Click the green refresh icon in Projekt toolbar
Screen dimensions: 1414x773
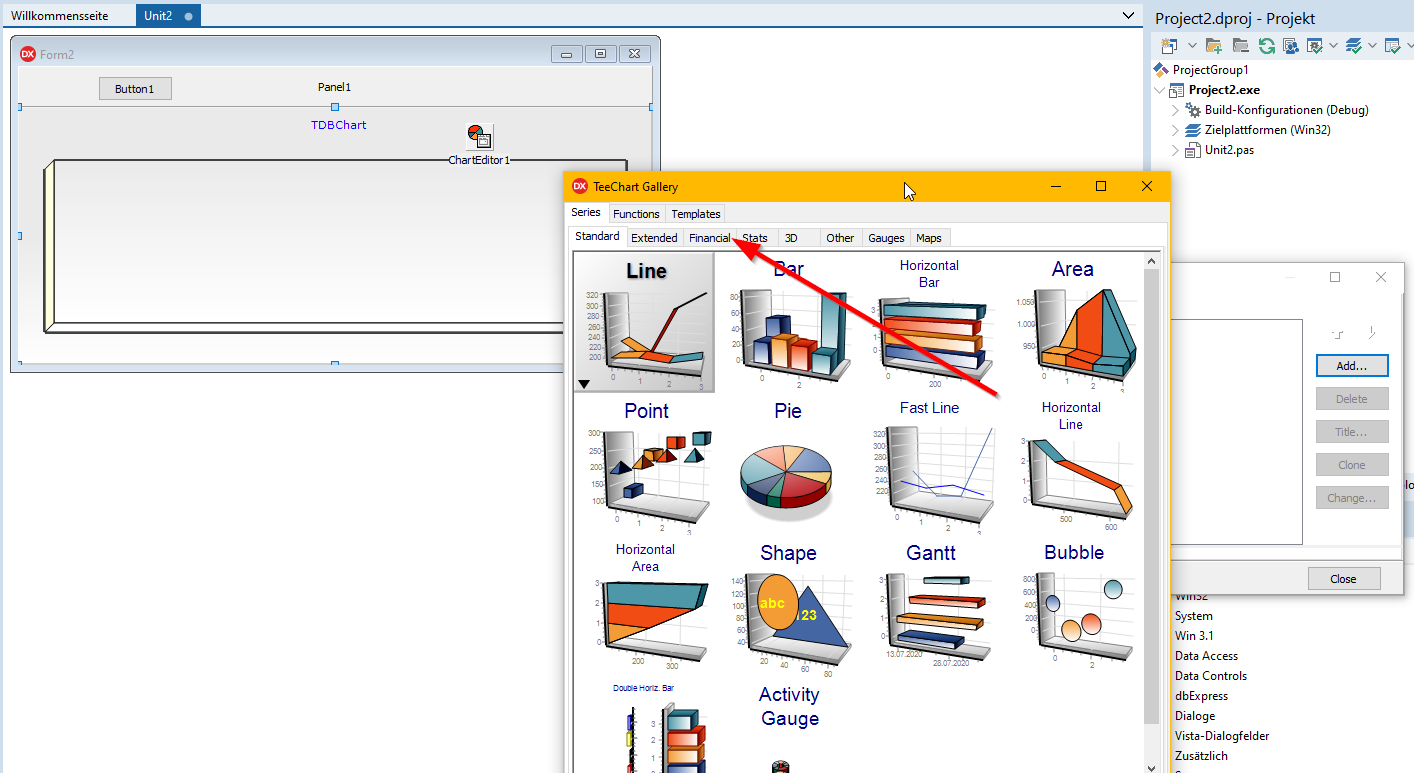1266,46
